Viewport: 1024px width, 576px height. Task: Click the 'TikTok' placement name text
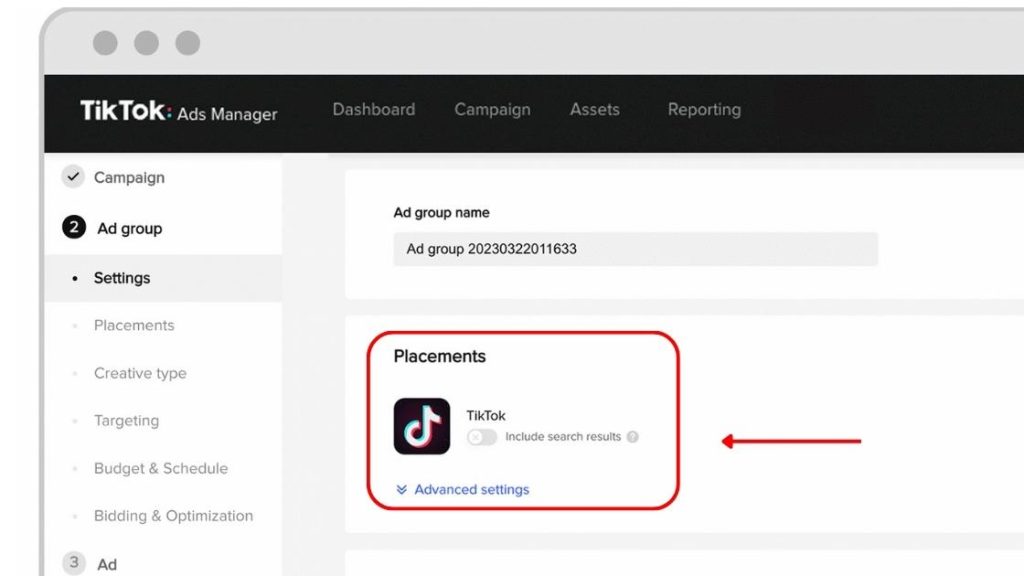[x=486, y=415]
